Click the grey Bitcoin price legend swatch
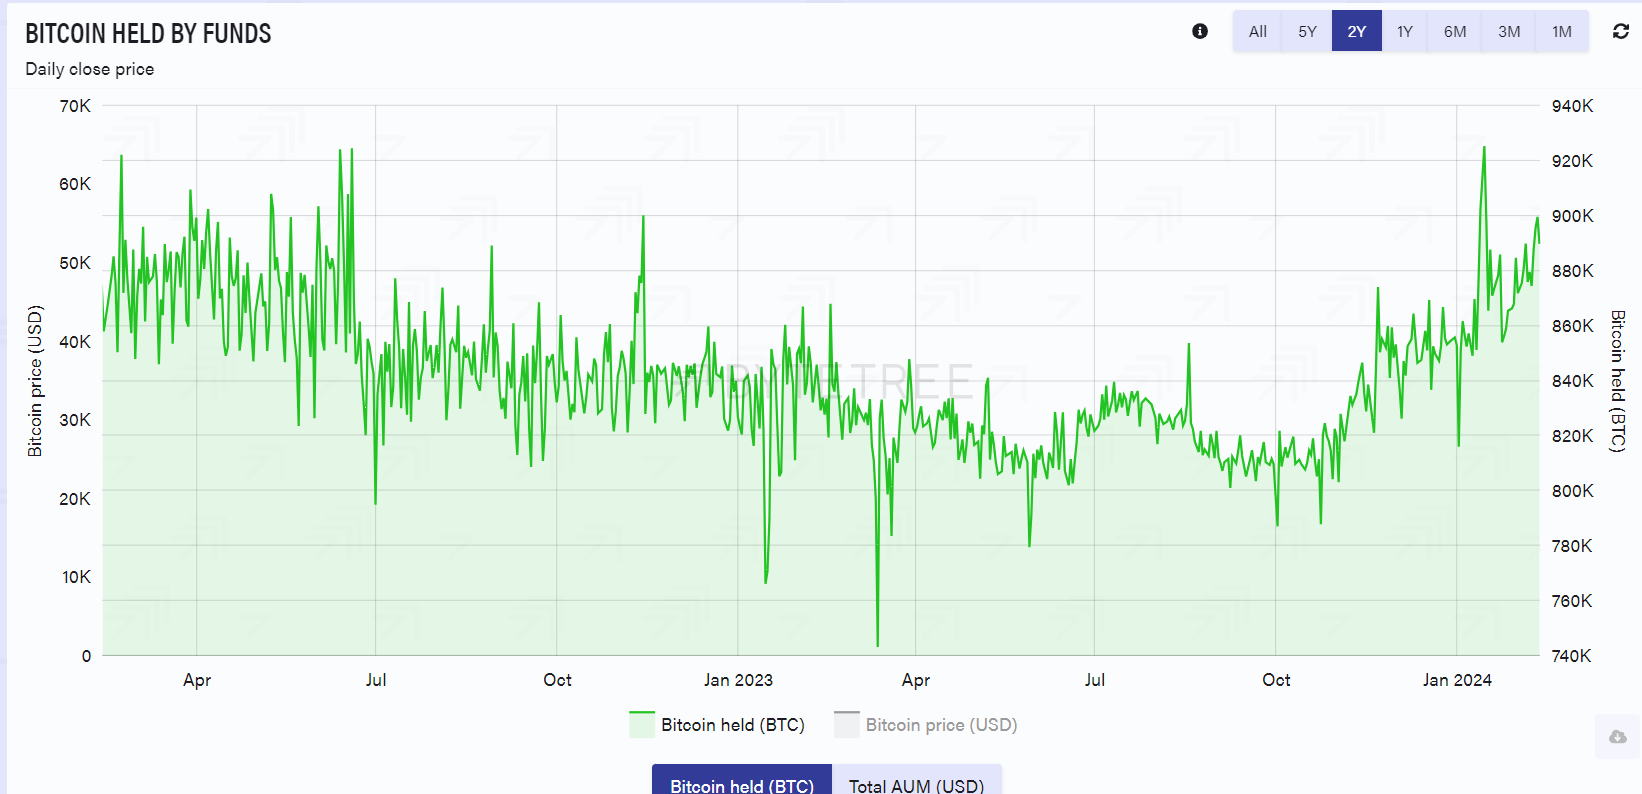The height and width of the screenshot is (794, 1642). click(x=847, y=725)
